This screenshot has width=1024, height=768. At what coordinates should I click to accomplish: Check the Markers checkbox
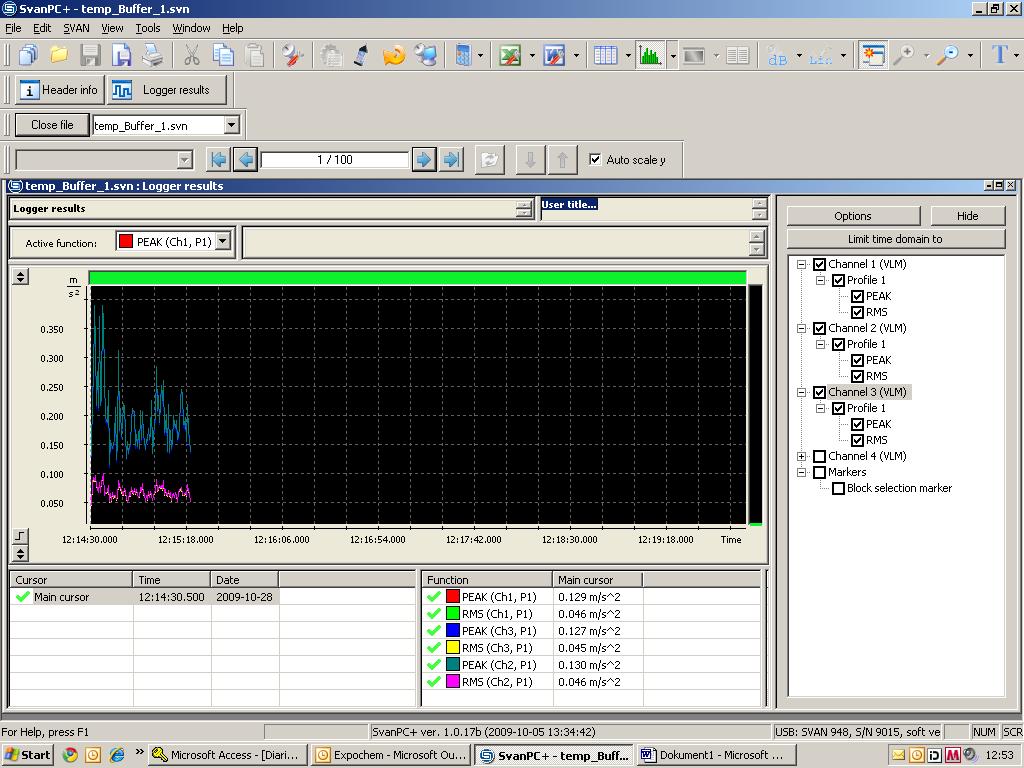pos(820,472)
